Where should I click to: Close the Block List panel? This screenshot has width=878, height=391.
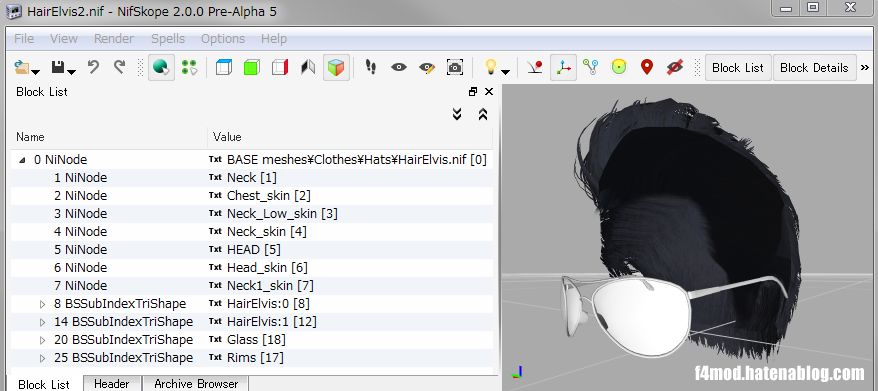click(x=489, y=91)
